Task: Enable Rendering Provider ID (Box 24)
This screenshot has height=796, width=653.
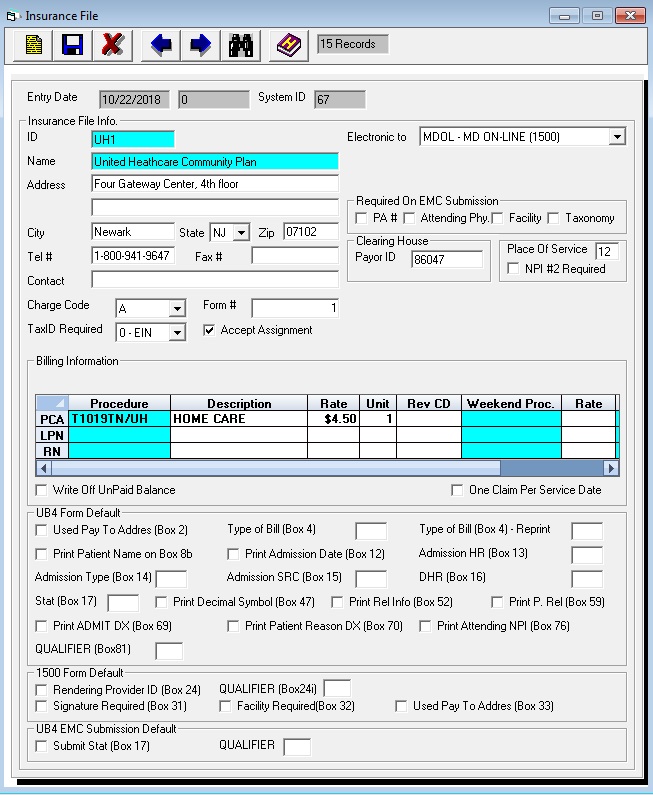Action: 41,690
